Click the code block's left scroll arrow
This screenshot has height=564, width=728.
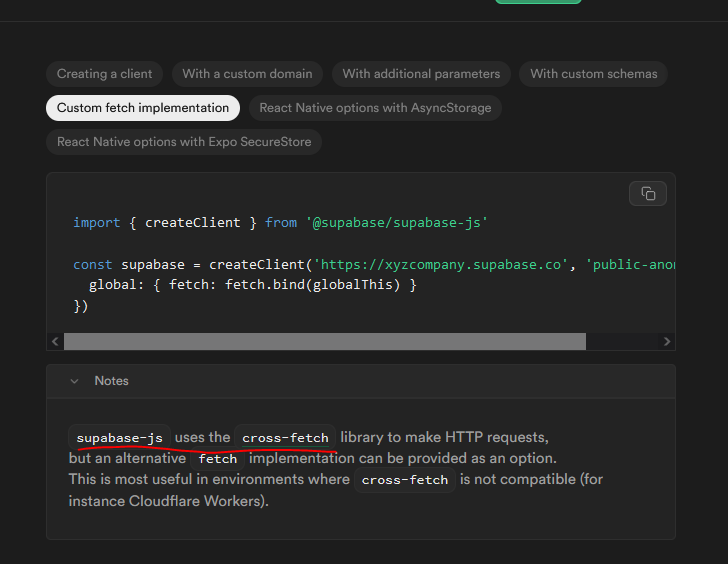pyautogui.click(x=54, y=341)
